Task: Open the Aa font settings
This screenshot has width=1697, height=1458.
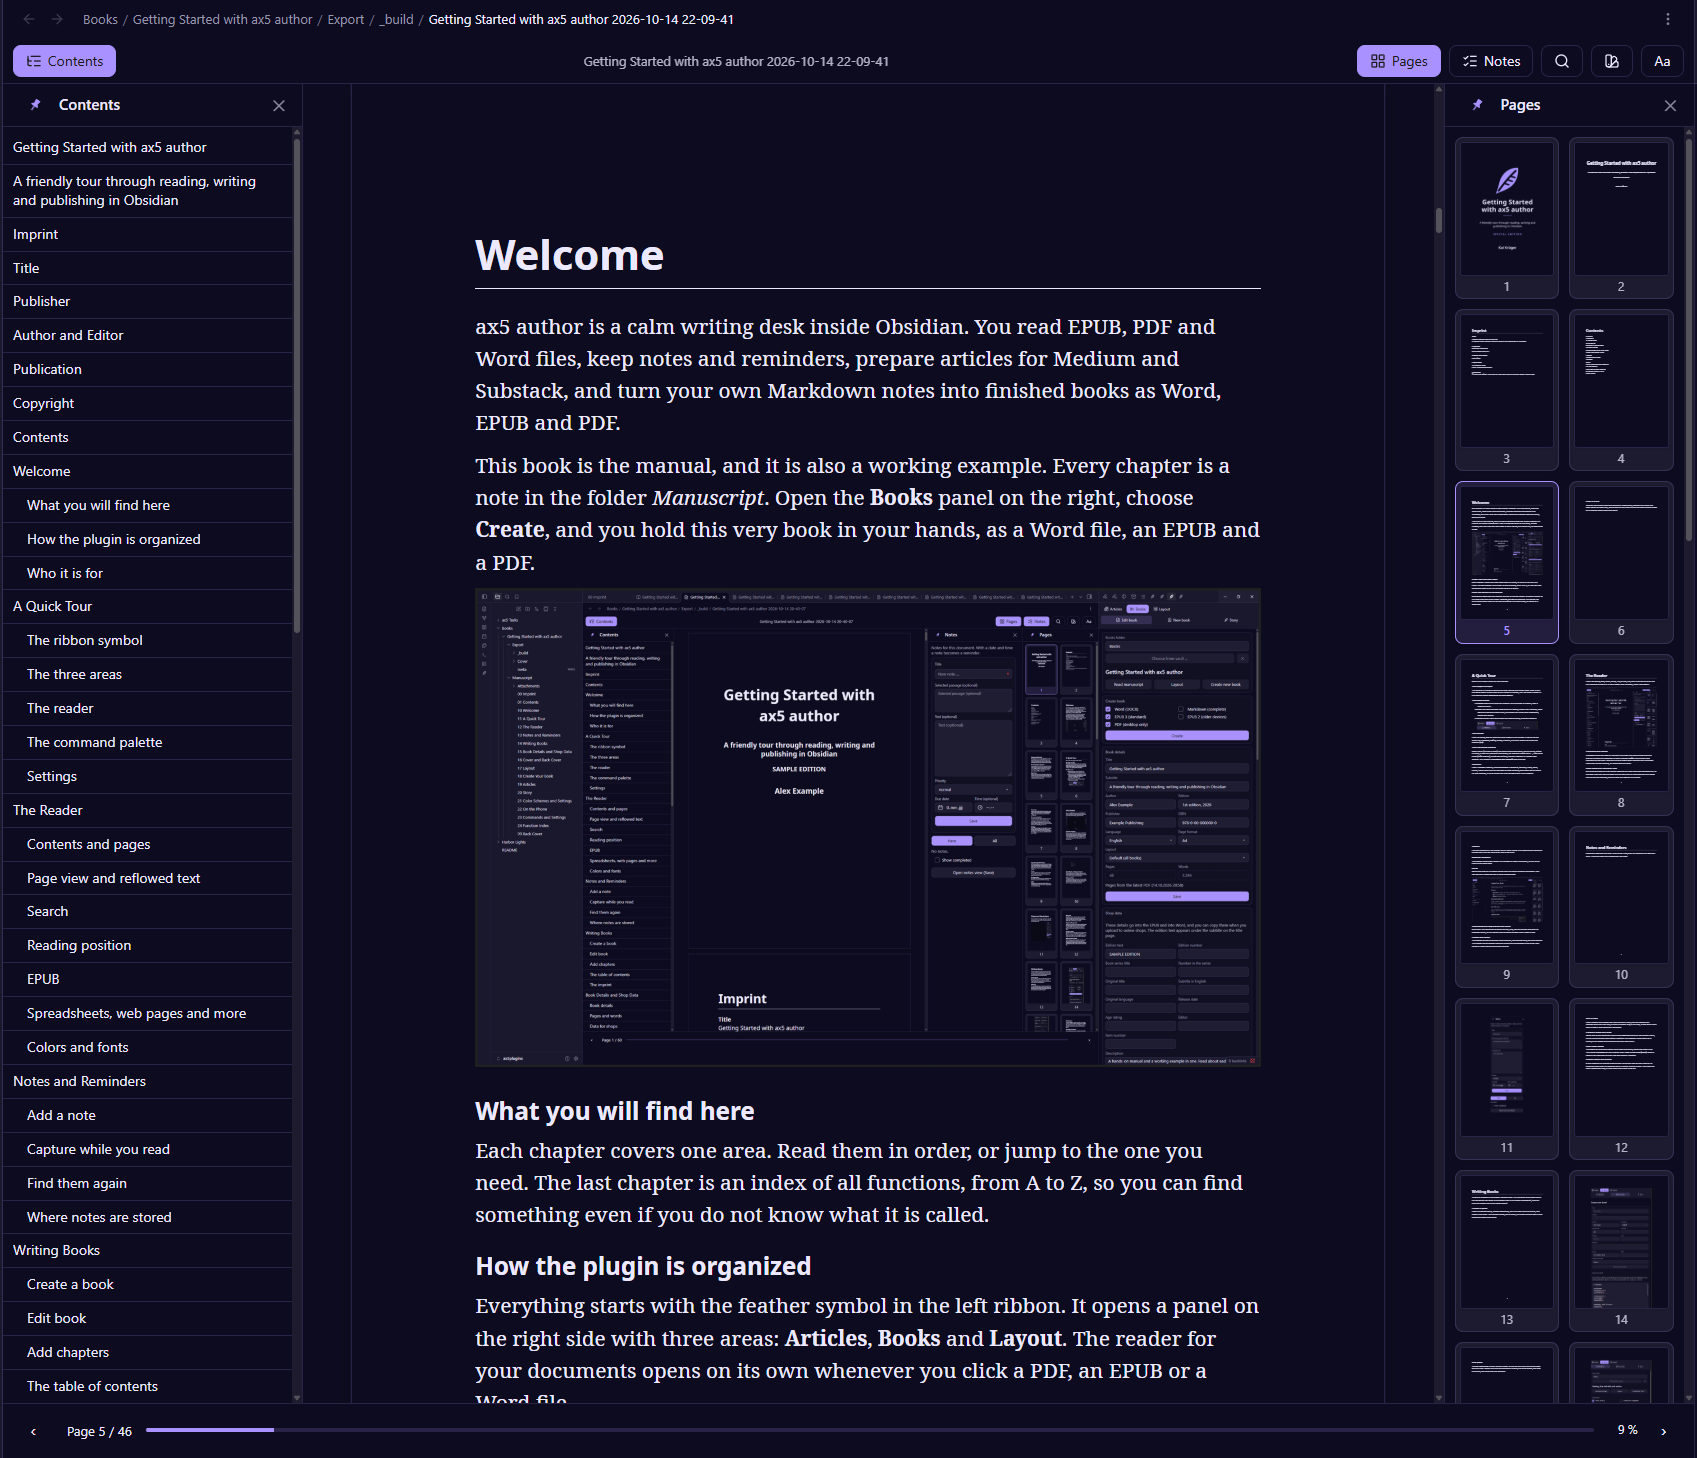Action: tap(1662, 61)
